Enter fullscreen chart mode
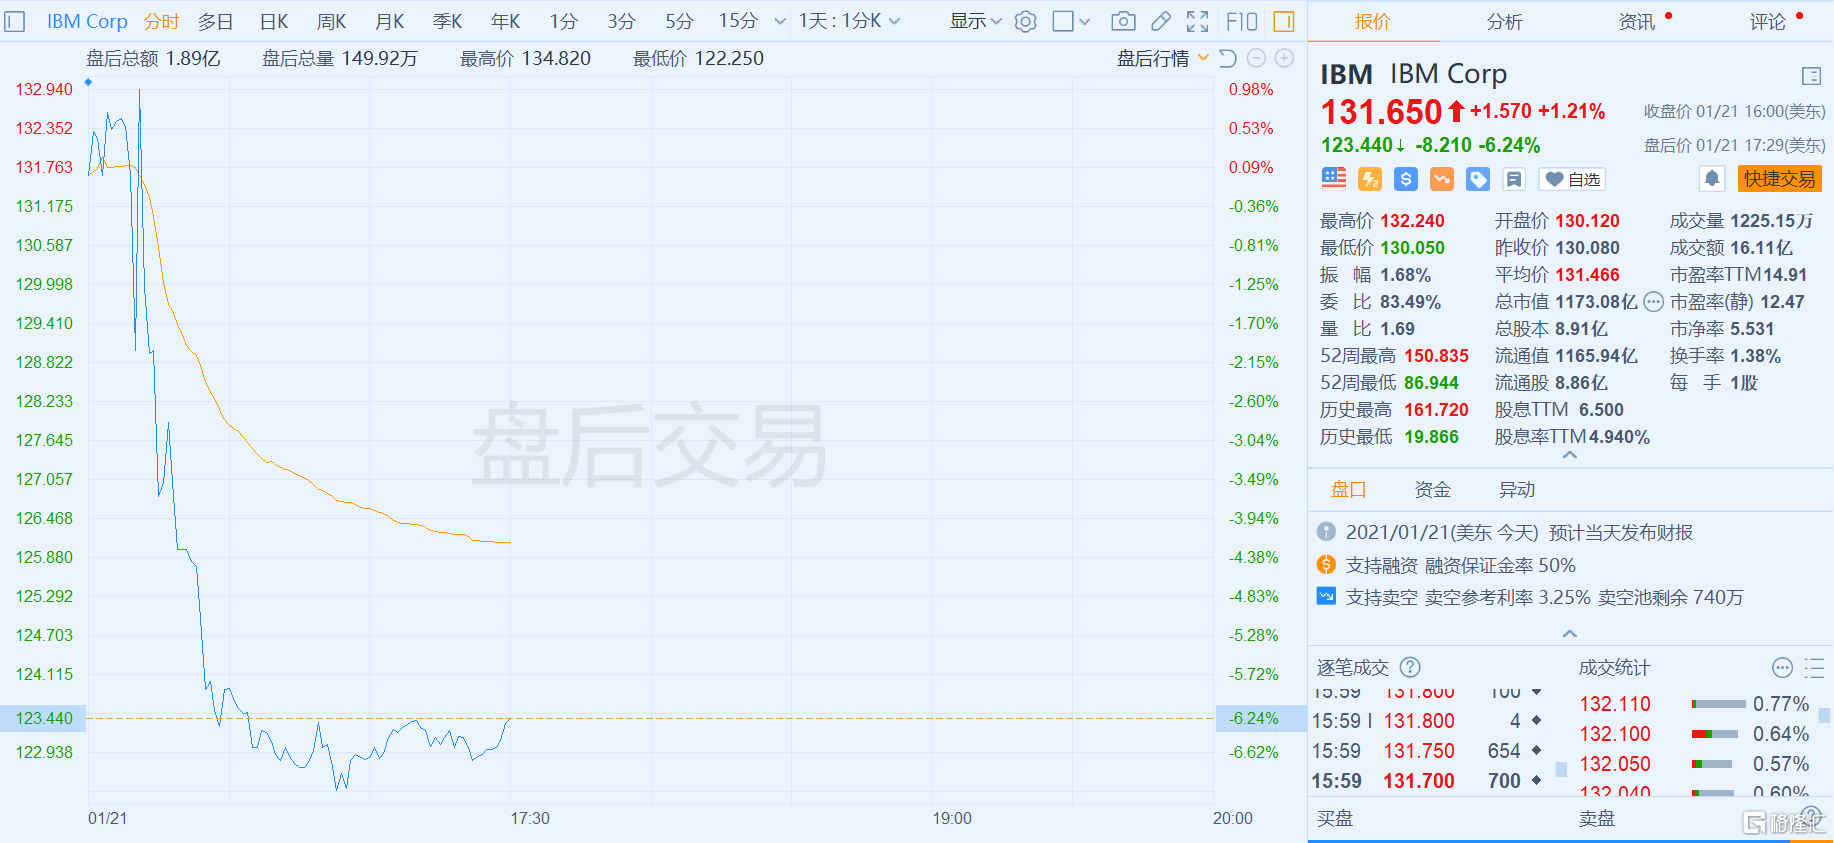The width and height of the screenshot is (1834, 843). point(1197,21)
